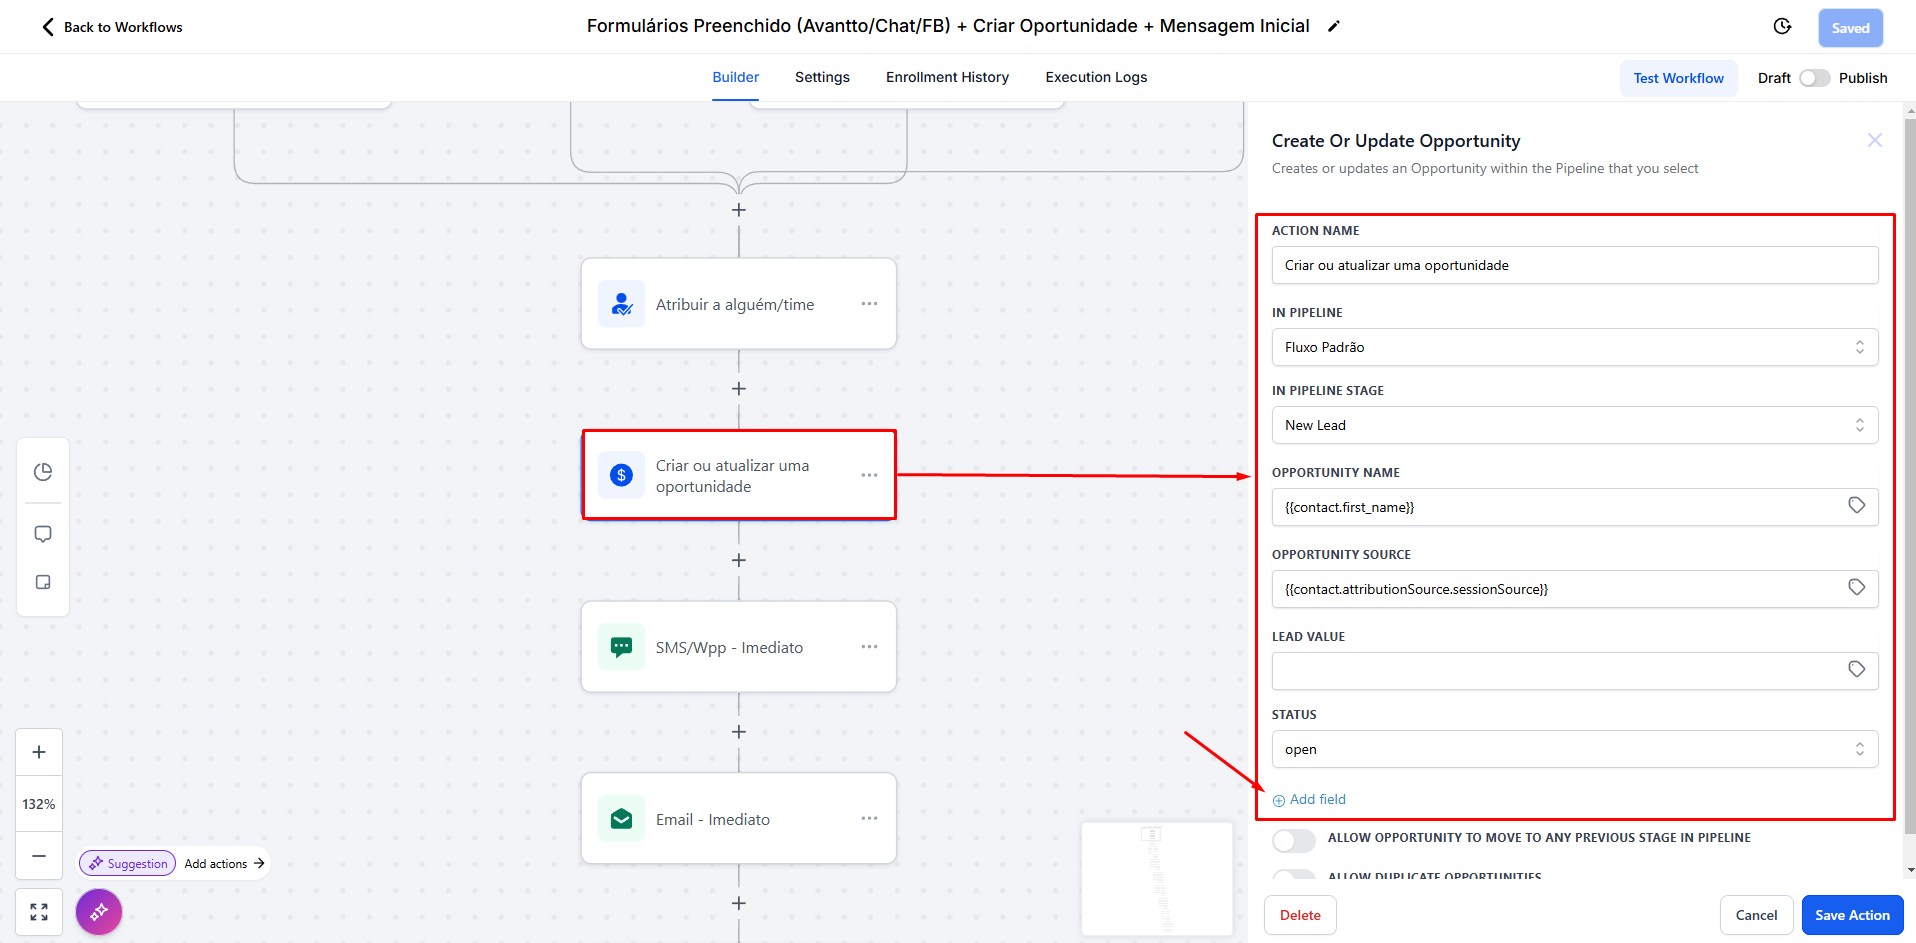The image size is (1916, 943).
Task: Open options menu for SMS/Wpp - Imediato
Action: click(869, 647)
